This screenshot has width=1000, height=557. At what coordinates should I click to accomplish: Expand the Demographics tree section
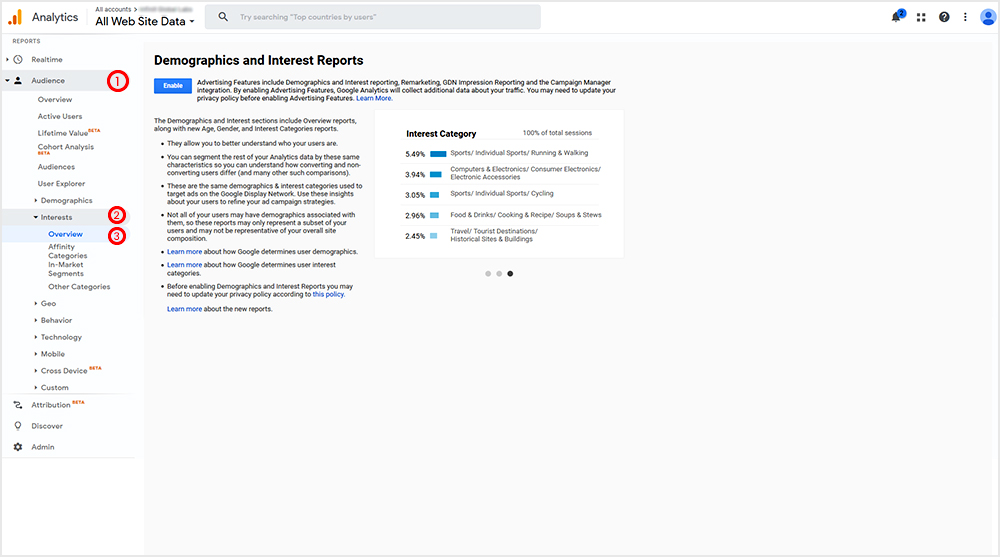(x=66, y=201)
